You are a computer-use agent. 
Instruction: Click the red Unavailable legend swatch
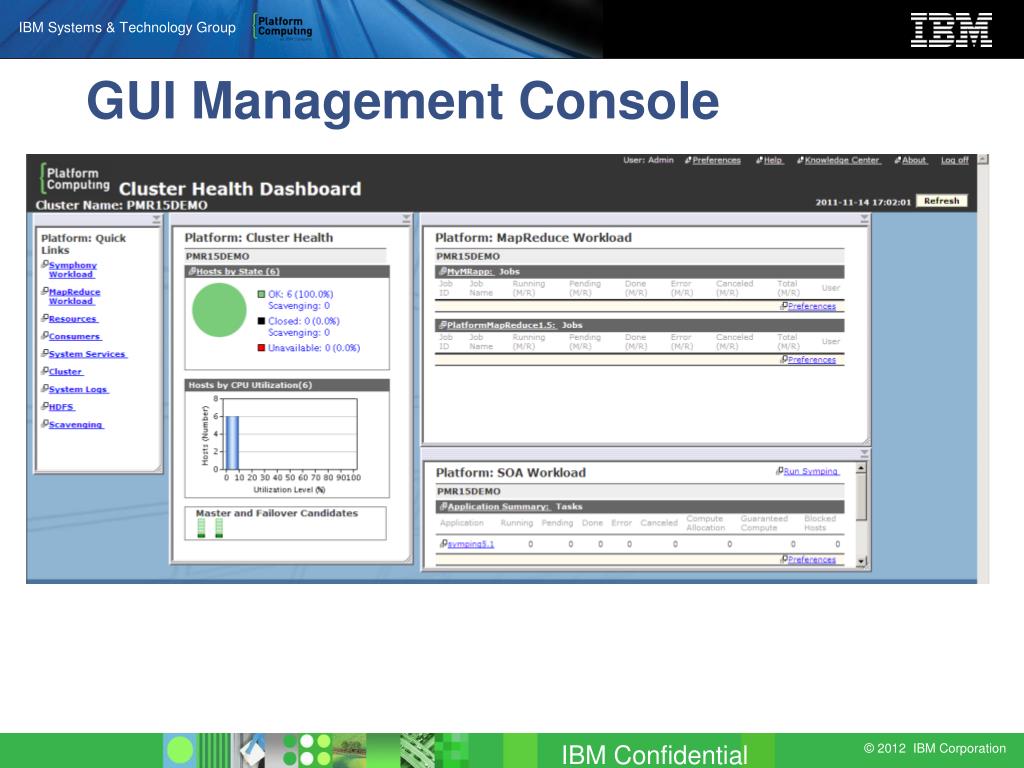point(261,348)
